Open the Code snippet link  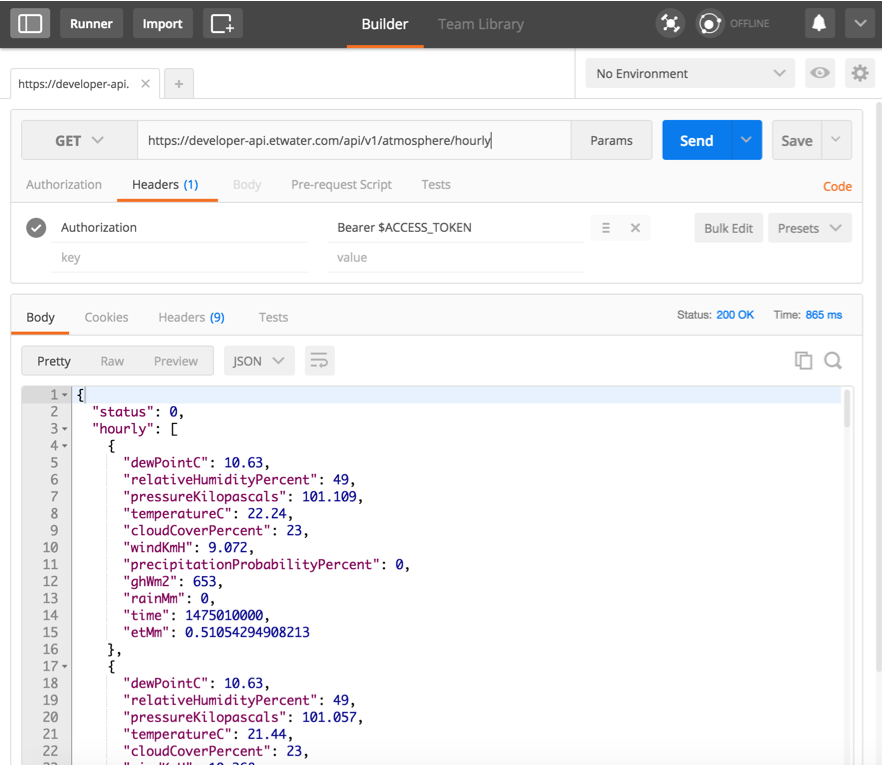point(837,186)
